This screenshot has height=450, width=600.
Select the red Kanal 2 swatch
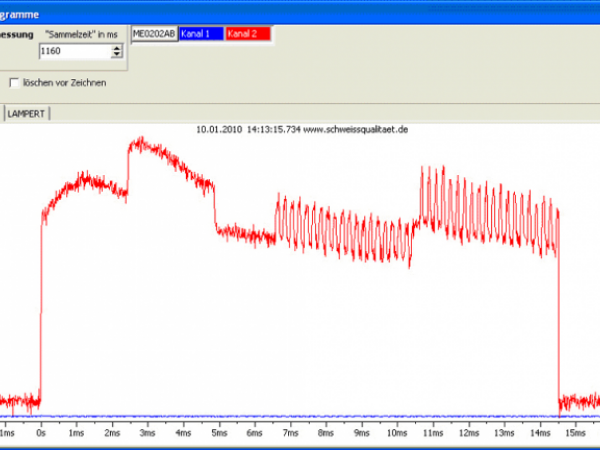coord(247,33)
